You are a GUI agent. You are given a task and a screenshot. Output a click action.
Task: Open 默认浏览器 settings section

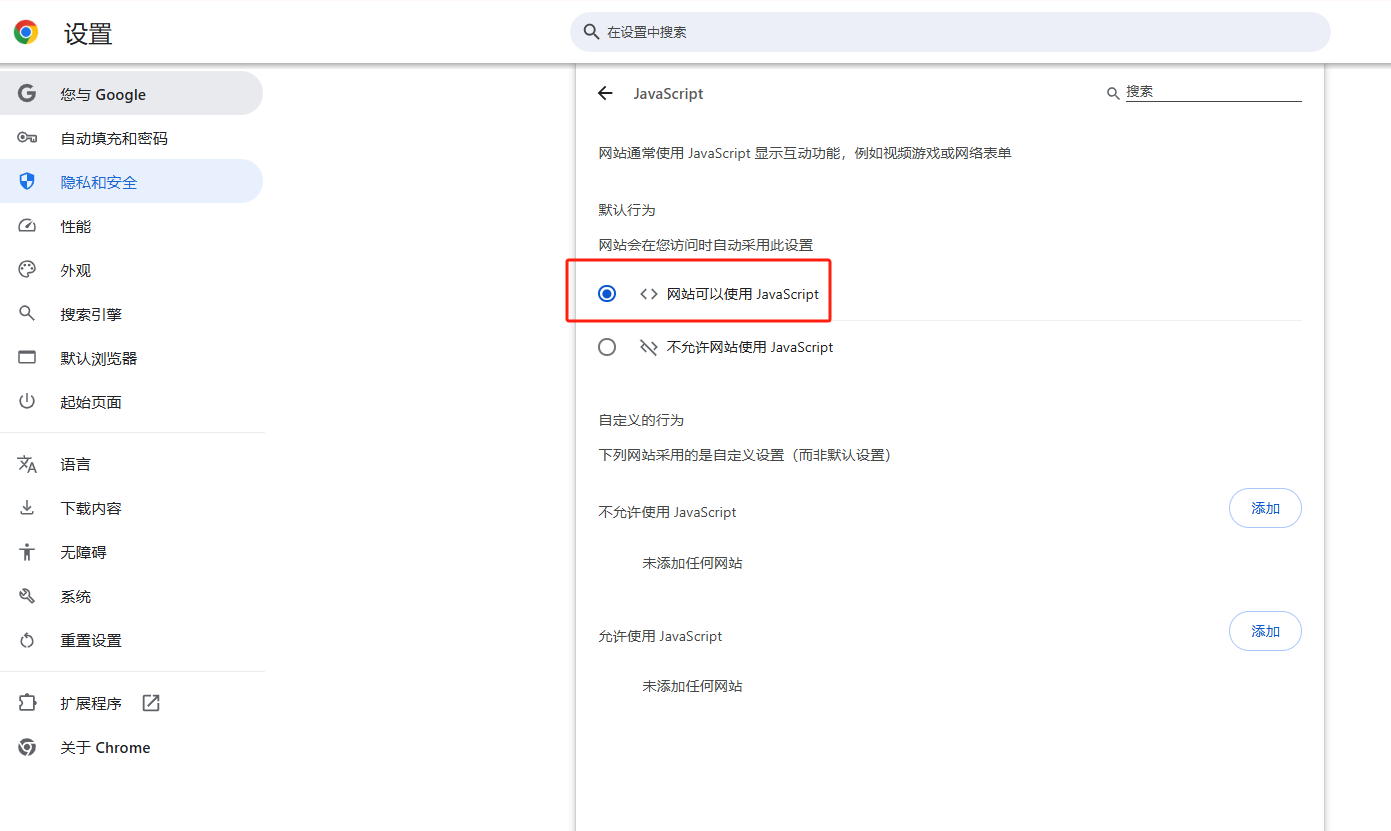(131, 358)
